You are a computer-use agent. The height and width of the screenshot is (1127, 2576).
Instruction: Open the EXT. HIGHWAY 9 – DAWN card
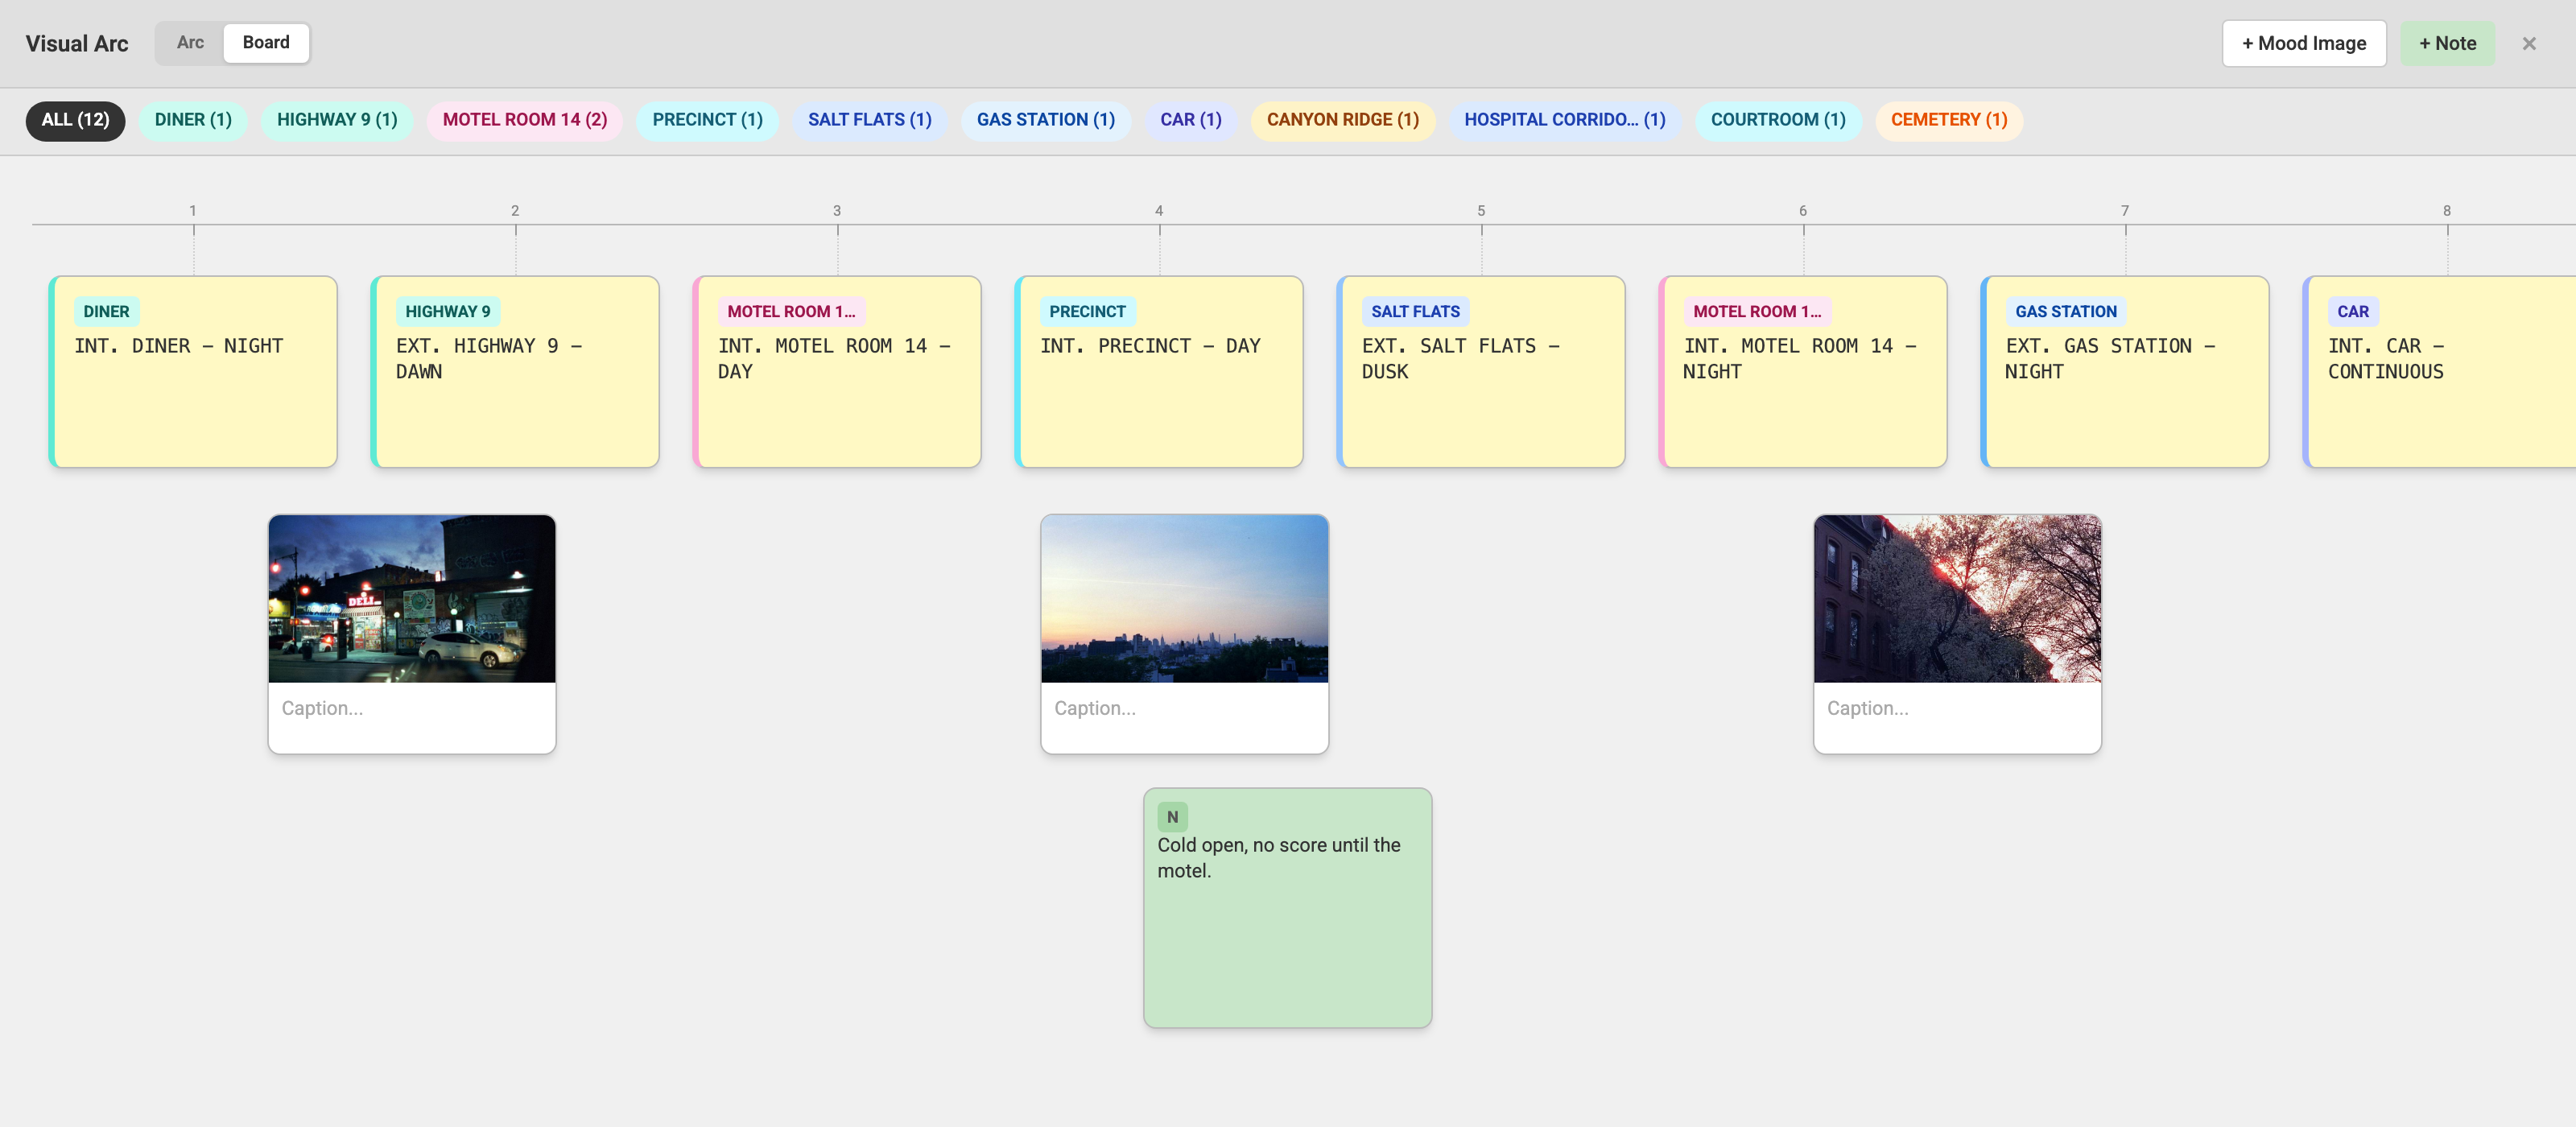pos(515,372)
